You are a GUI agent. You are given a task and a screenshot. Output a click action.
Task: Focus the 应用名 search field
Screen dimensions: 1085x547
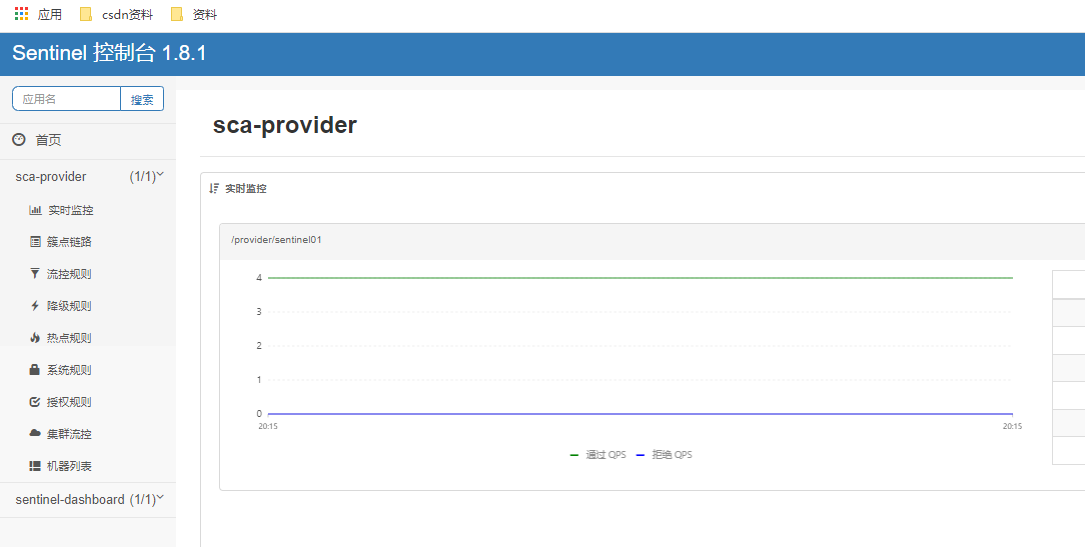[x=66, y=99]
